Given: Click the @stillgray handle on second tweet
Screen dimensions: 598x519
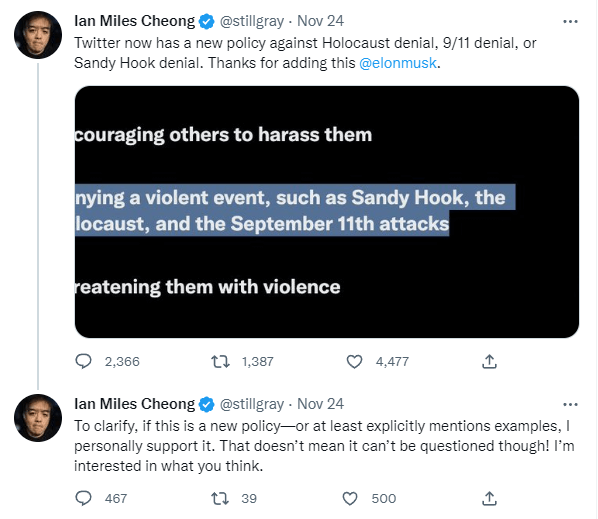Looking at the screenshot, I should [x=252, y=404].
